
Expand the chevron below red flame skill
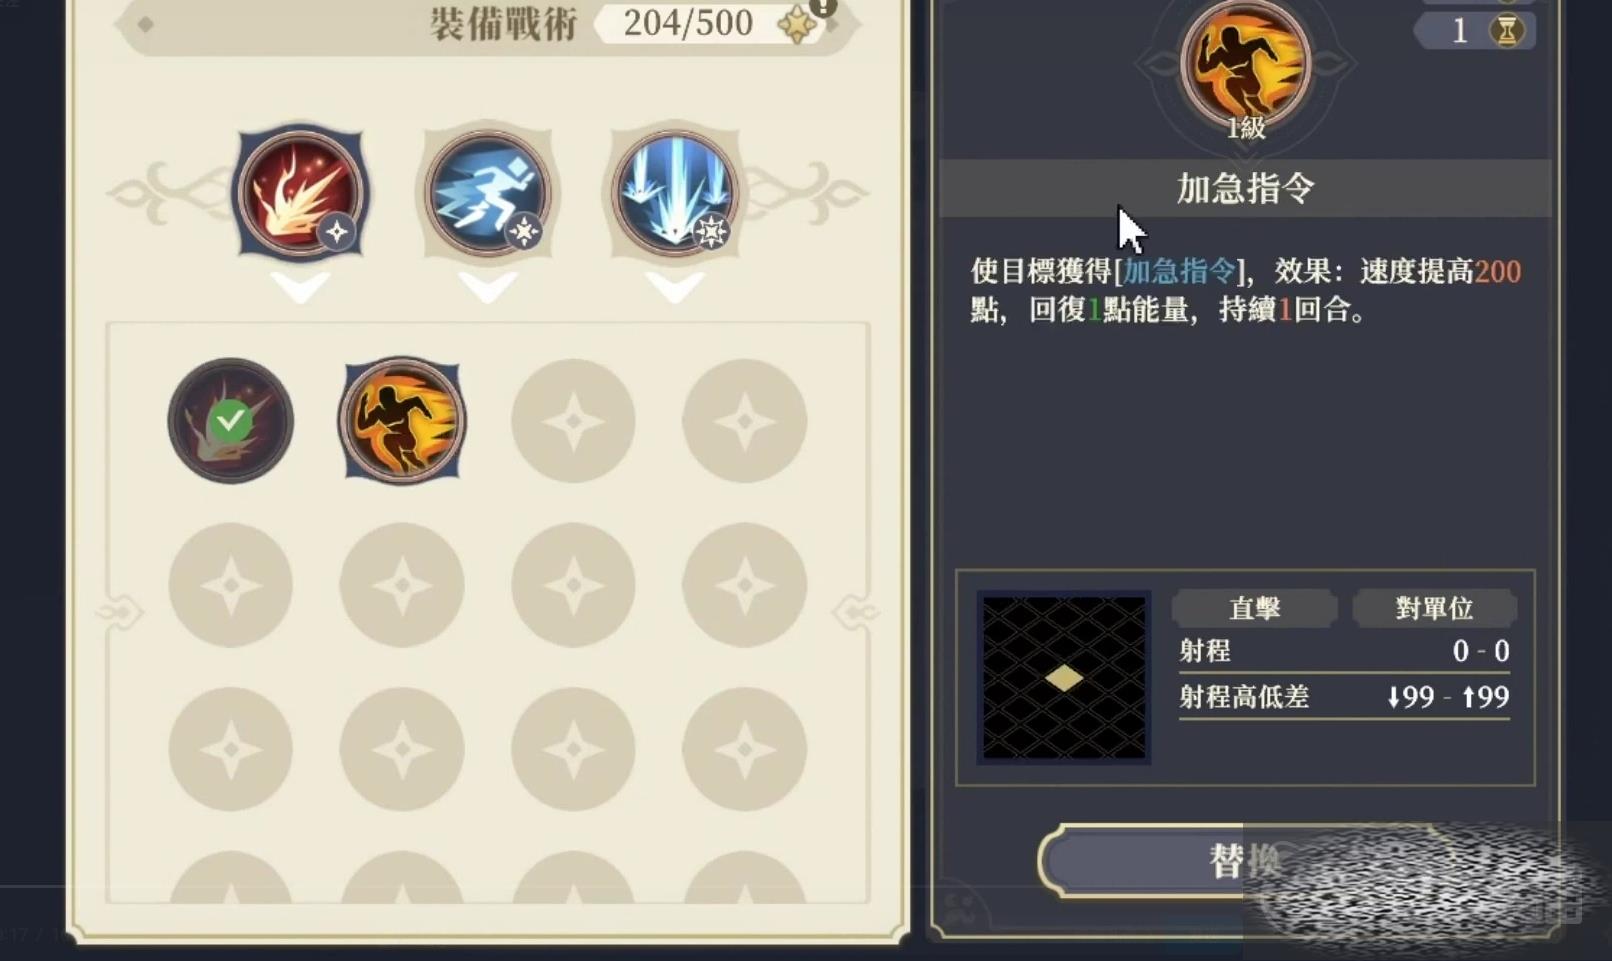pos(300,288)
